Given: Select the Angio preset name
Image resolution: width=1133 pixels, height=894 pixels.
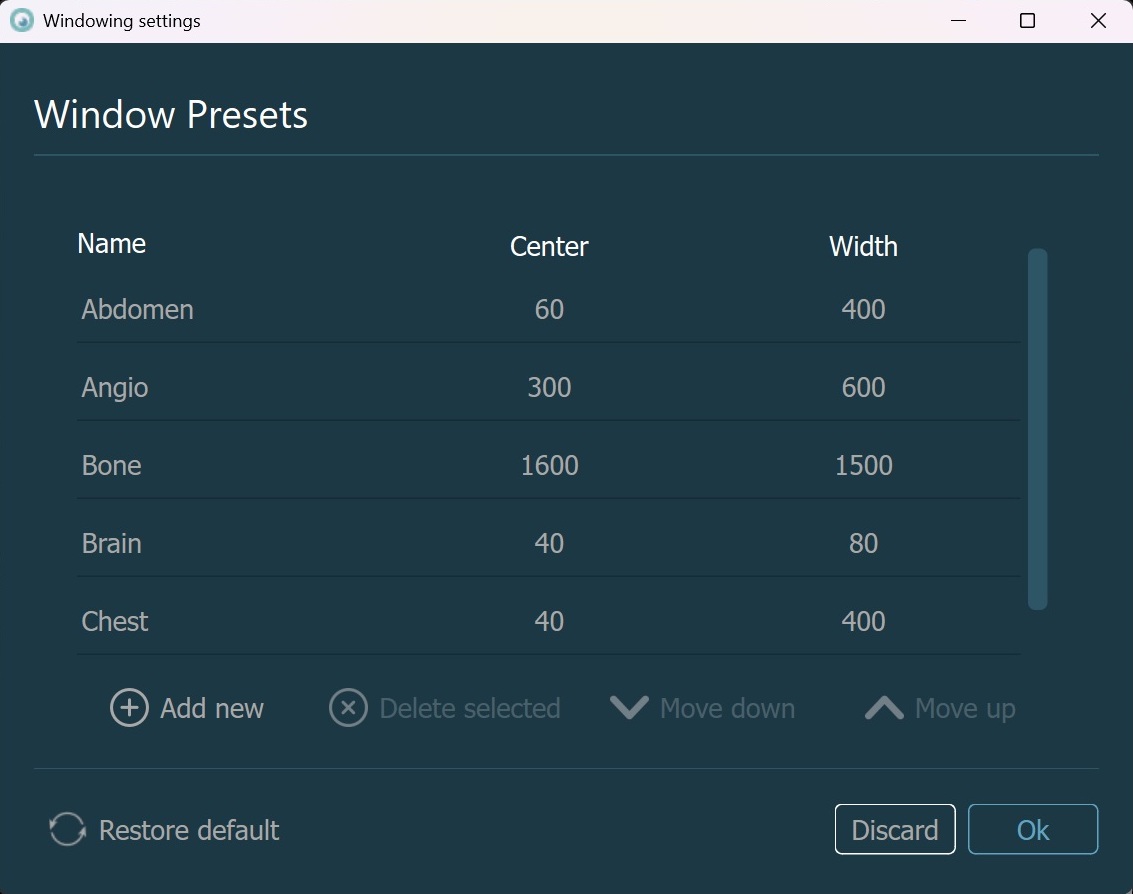Looking at the screenshot, I should click(115, 388).
